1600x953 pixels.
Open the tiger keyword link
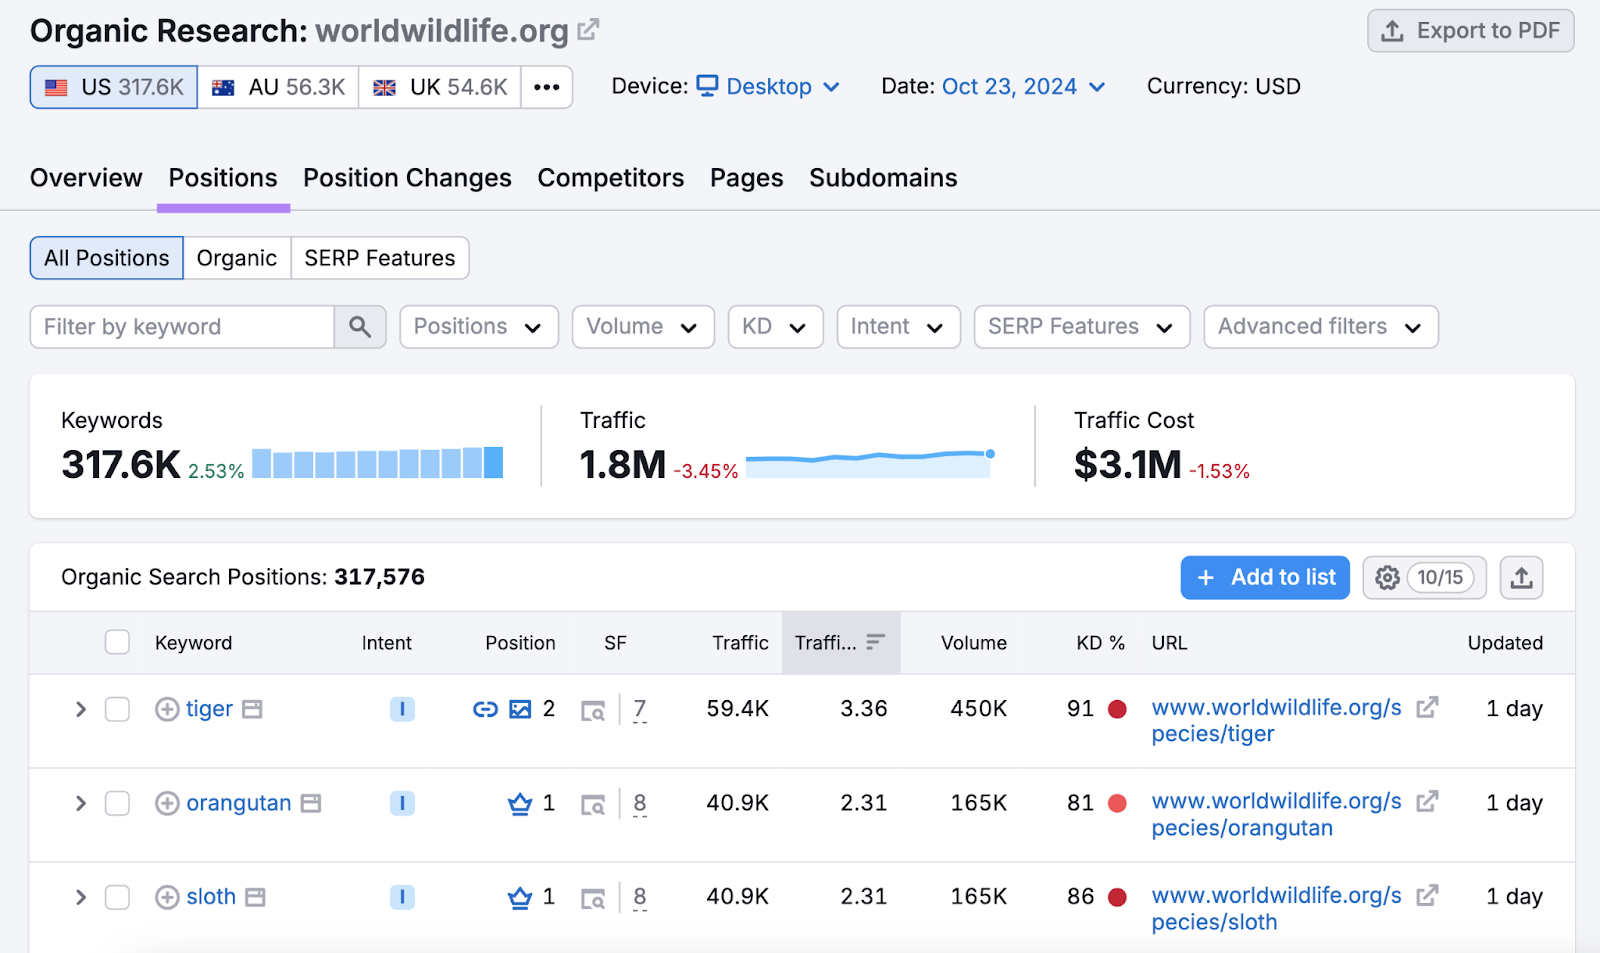click(x=209, y=709)
